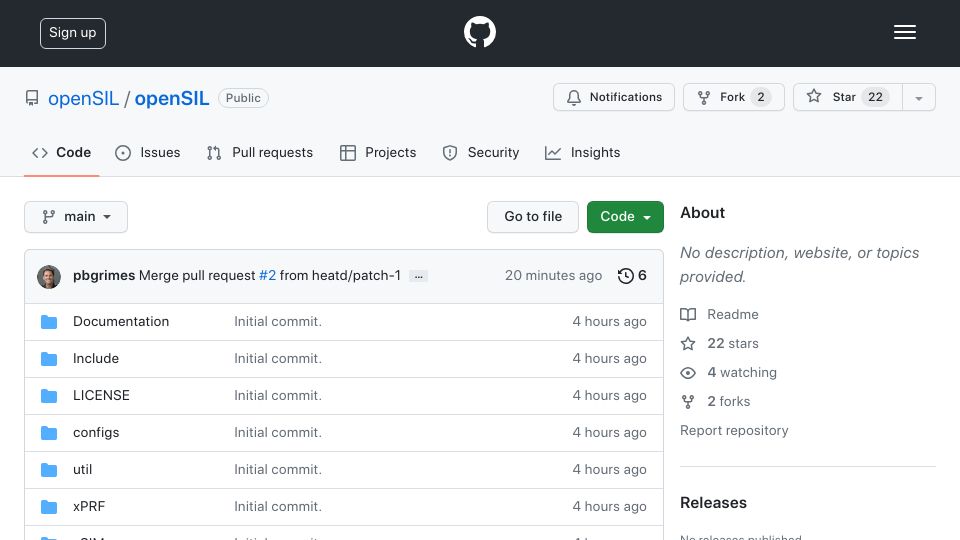The image size is (960, 540).
Task: Open commit history clock icon
Action: [625, 276]
